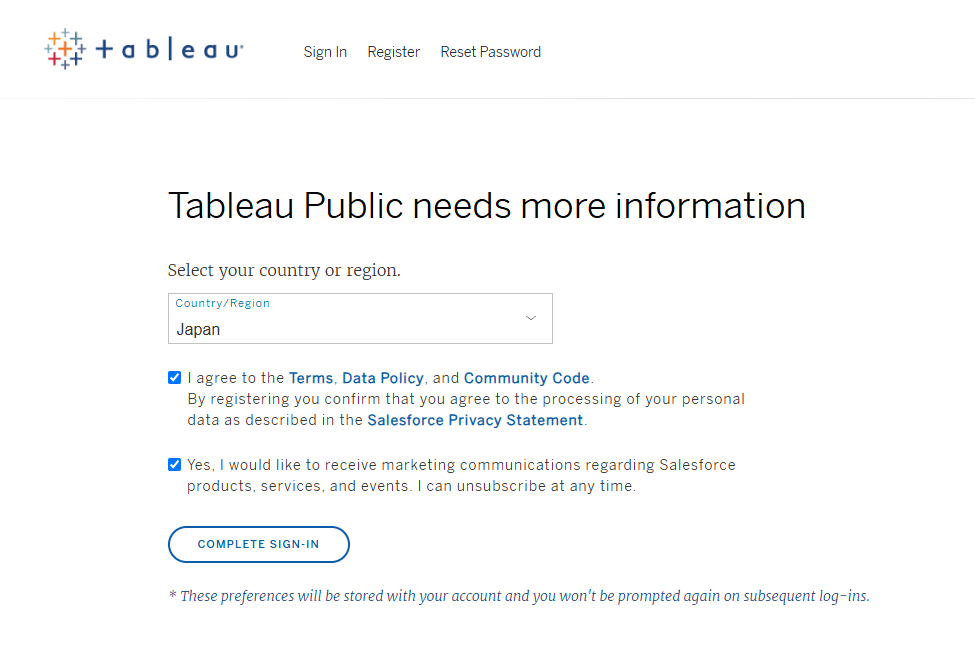Uncheck the marketing communications checkbox
The width and height of the screenshot is (975, 656).
coord(175,464)
